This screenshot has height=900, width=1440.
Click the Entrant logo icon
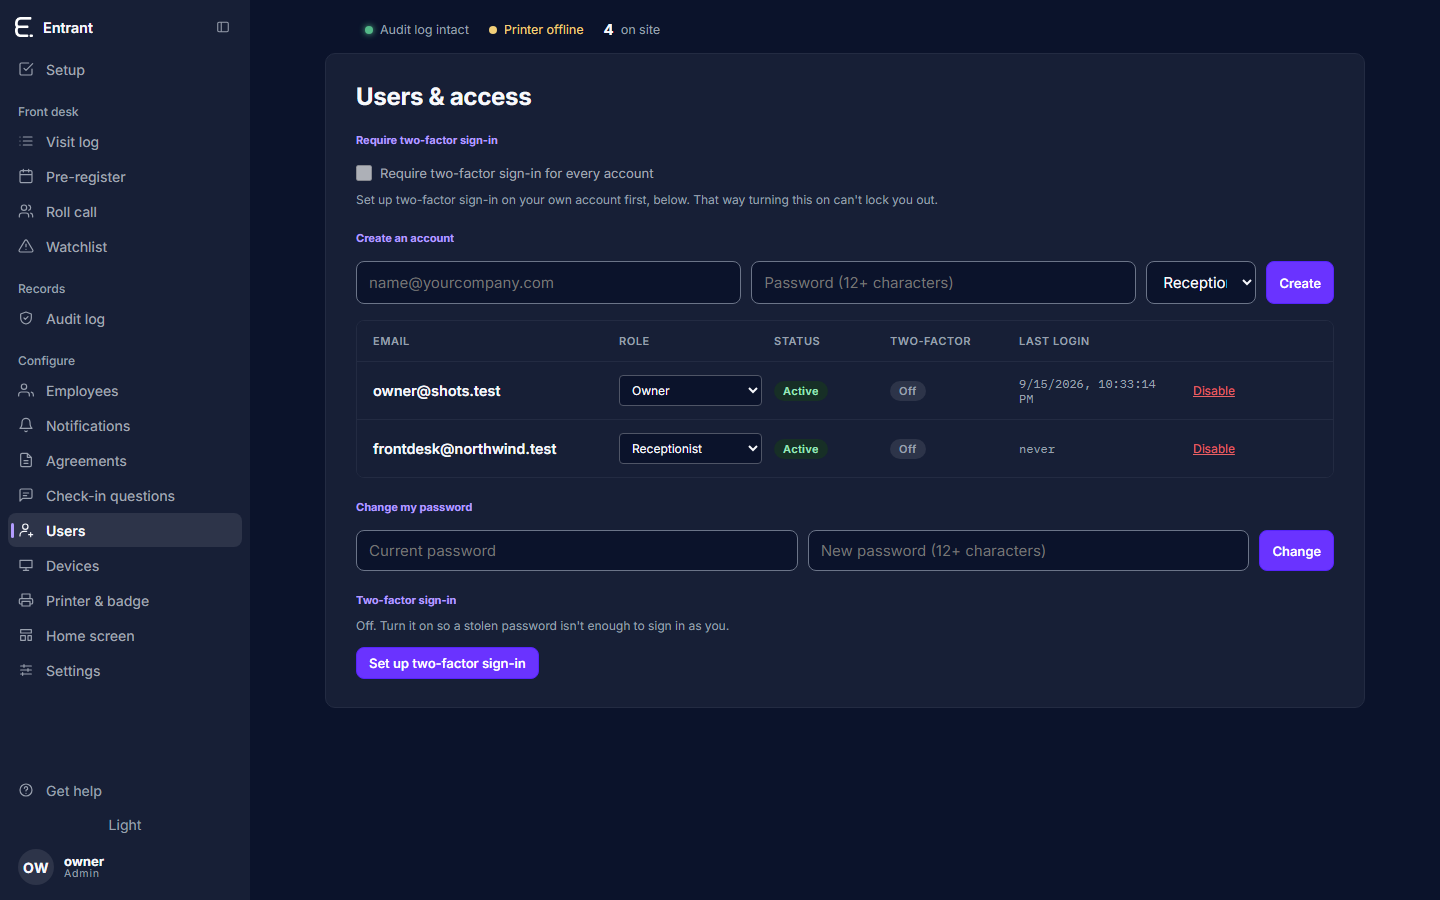tap(24, 27)
